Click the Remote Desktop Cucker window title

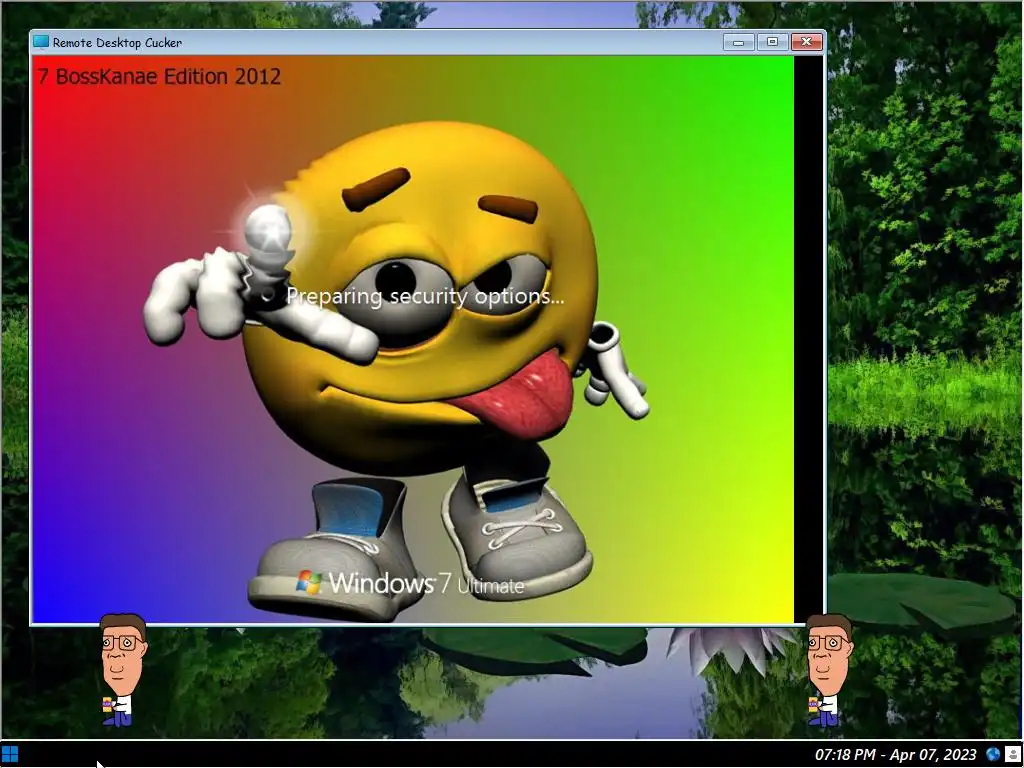click(118, 42)
